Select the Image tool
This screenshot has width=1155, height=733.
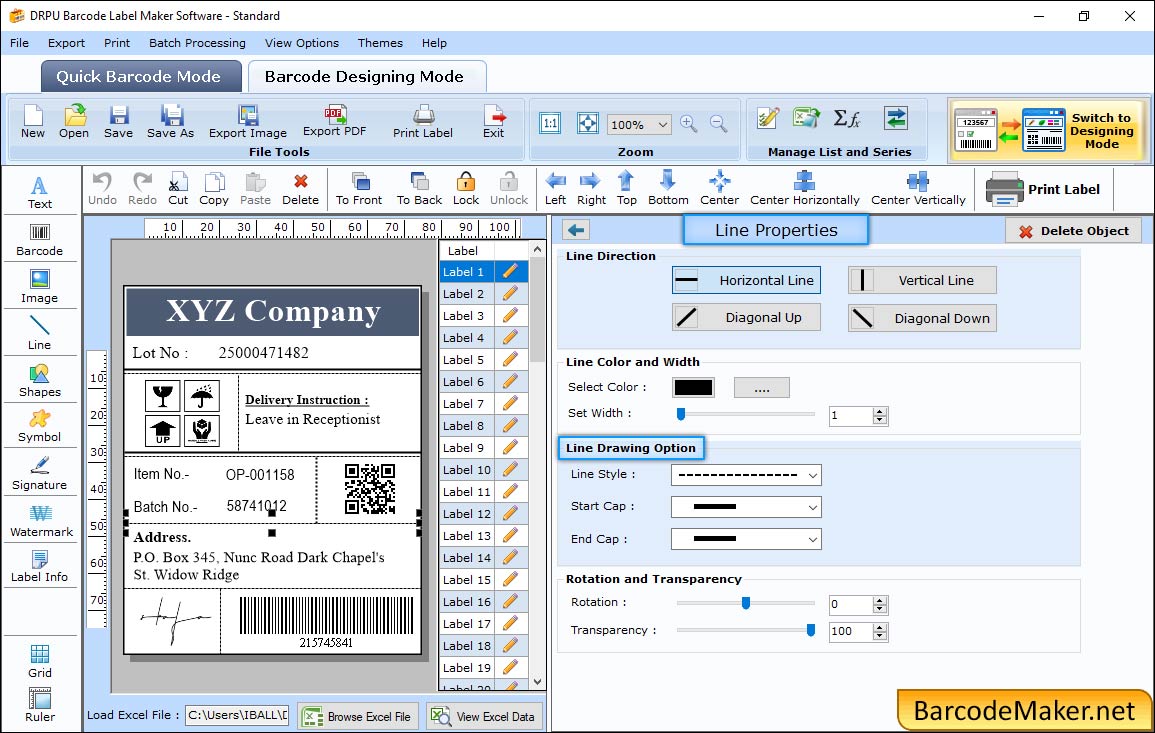[40, 287]
